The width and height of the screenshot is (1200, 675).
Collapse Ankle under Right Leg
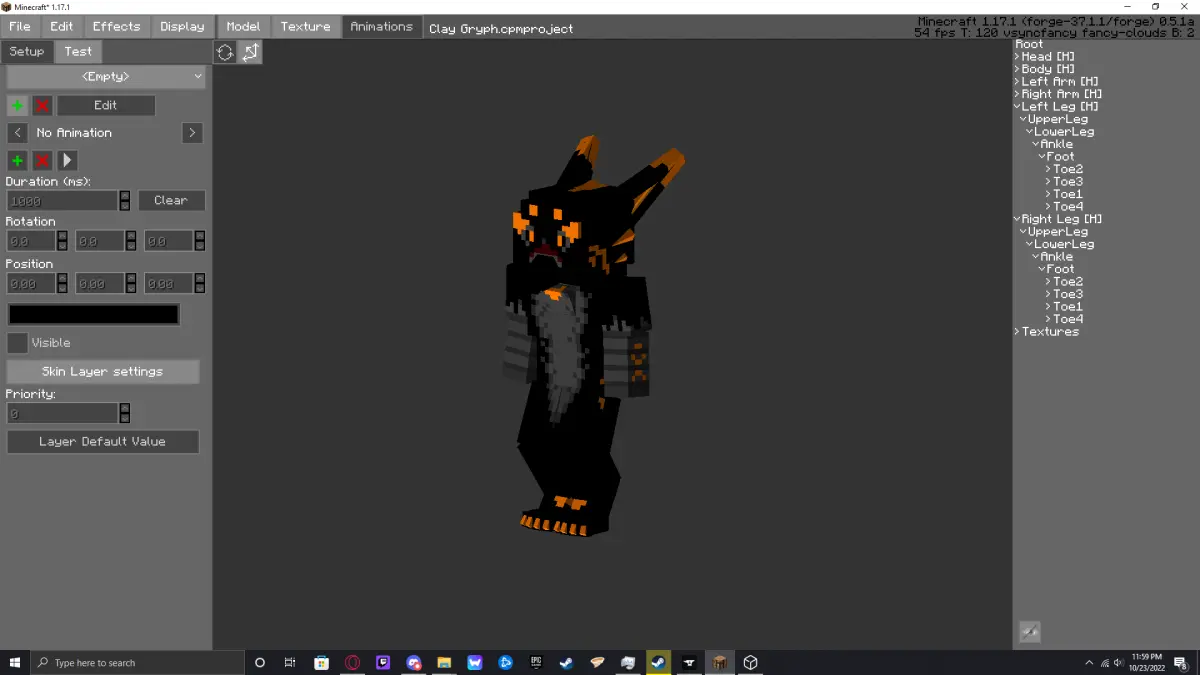[x=1036, y=257]
